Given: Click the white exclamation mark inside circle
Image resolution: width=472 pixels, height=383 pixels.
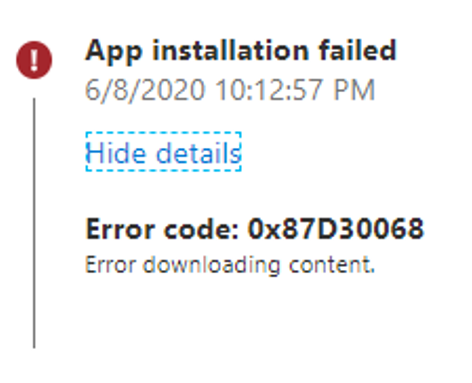Looking at the screenshot, I should pos(34,60).
